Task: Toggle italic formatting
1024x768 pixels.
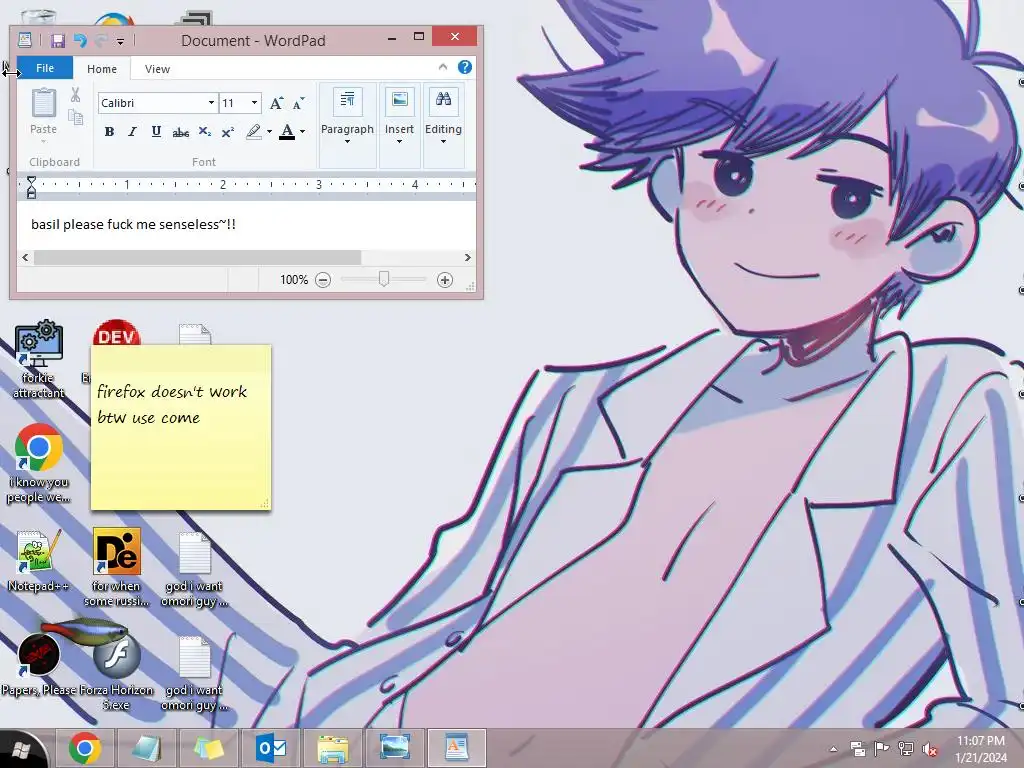Action: point(133,132)
